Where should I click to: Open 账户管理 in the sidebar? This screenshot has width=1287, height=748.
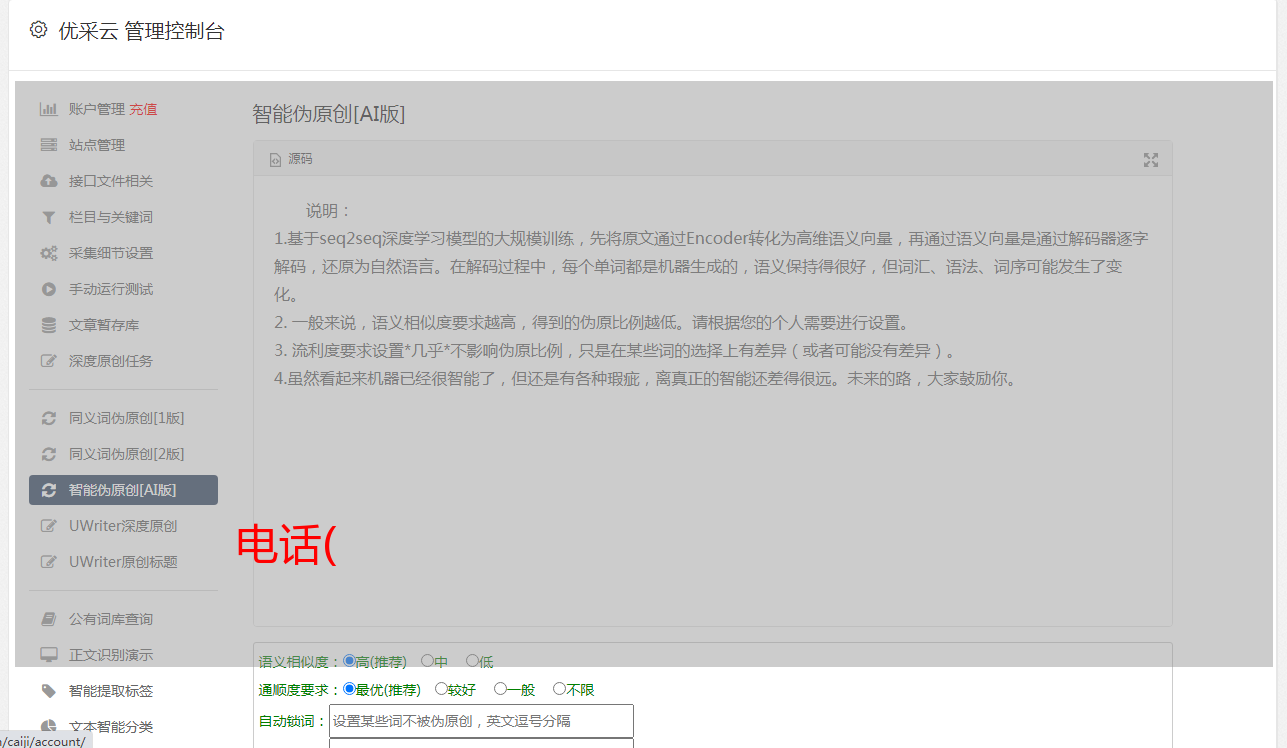pyautogui.click(x=97, y=109)
